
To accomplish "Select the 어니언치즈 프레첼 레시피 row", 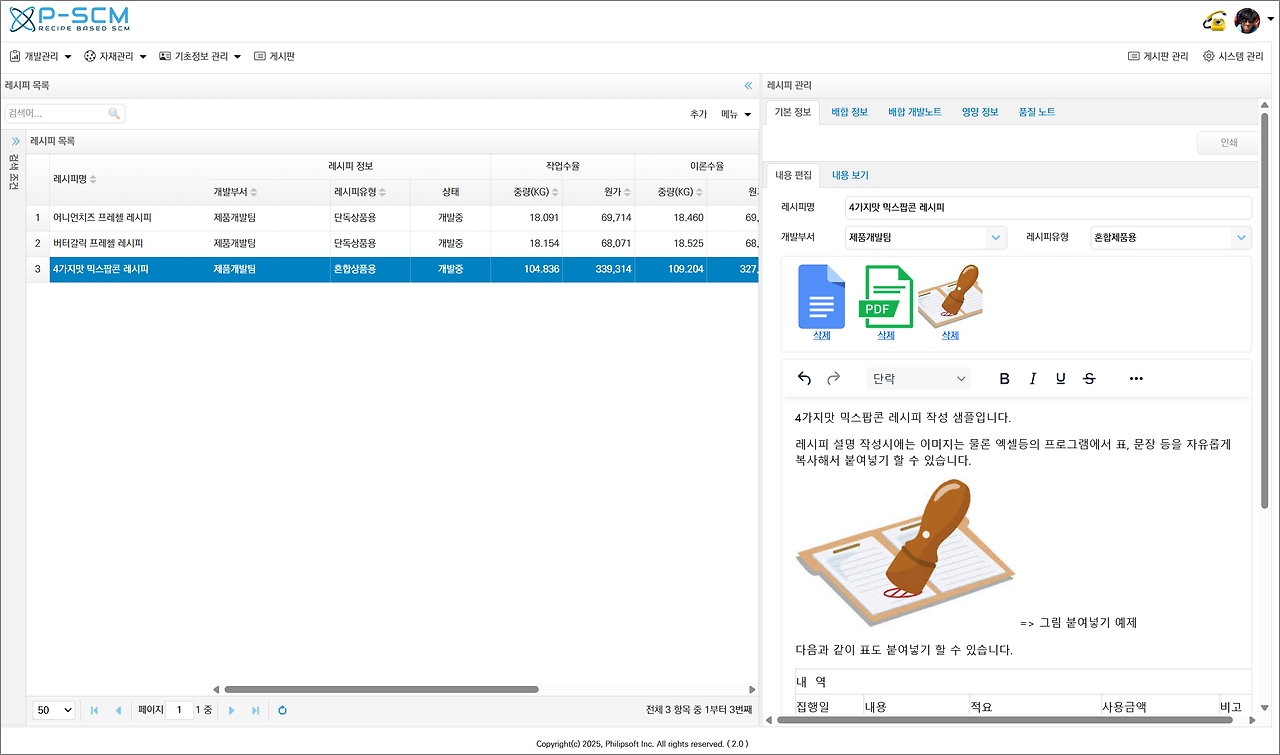I will (392, 217).
